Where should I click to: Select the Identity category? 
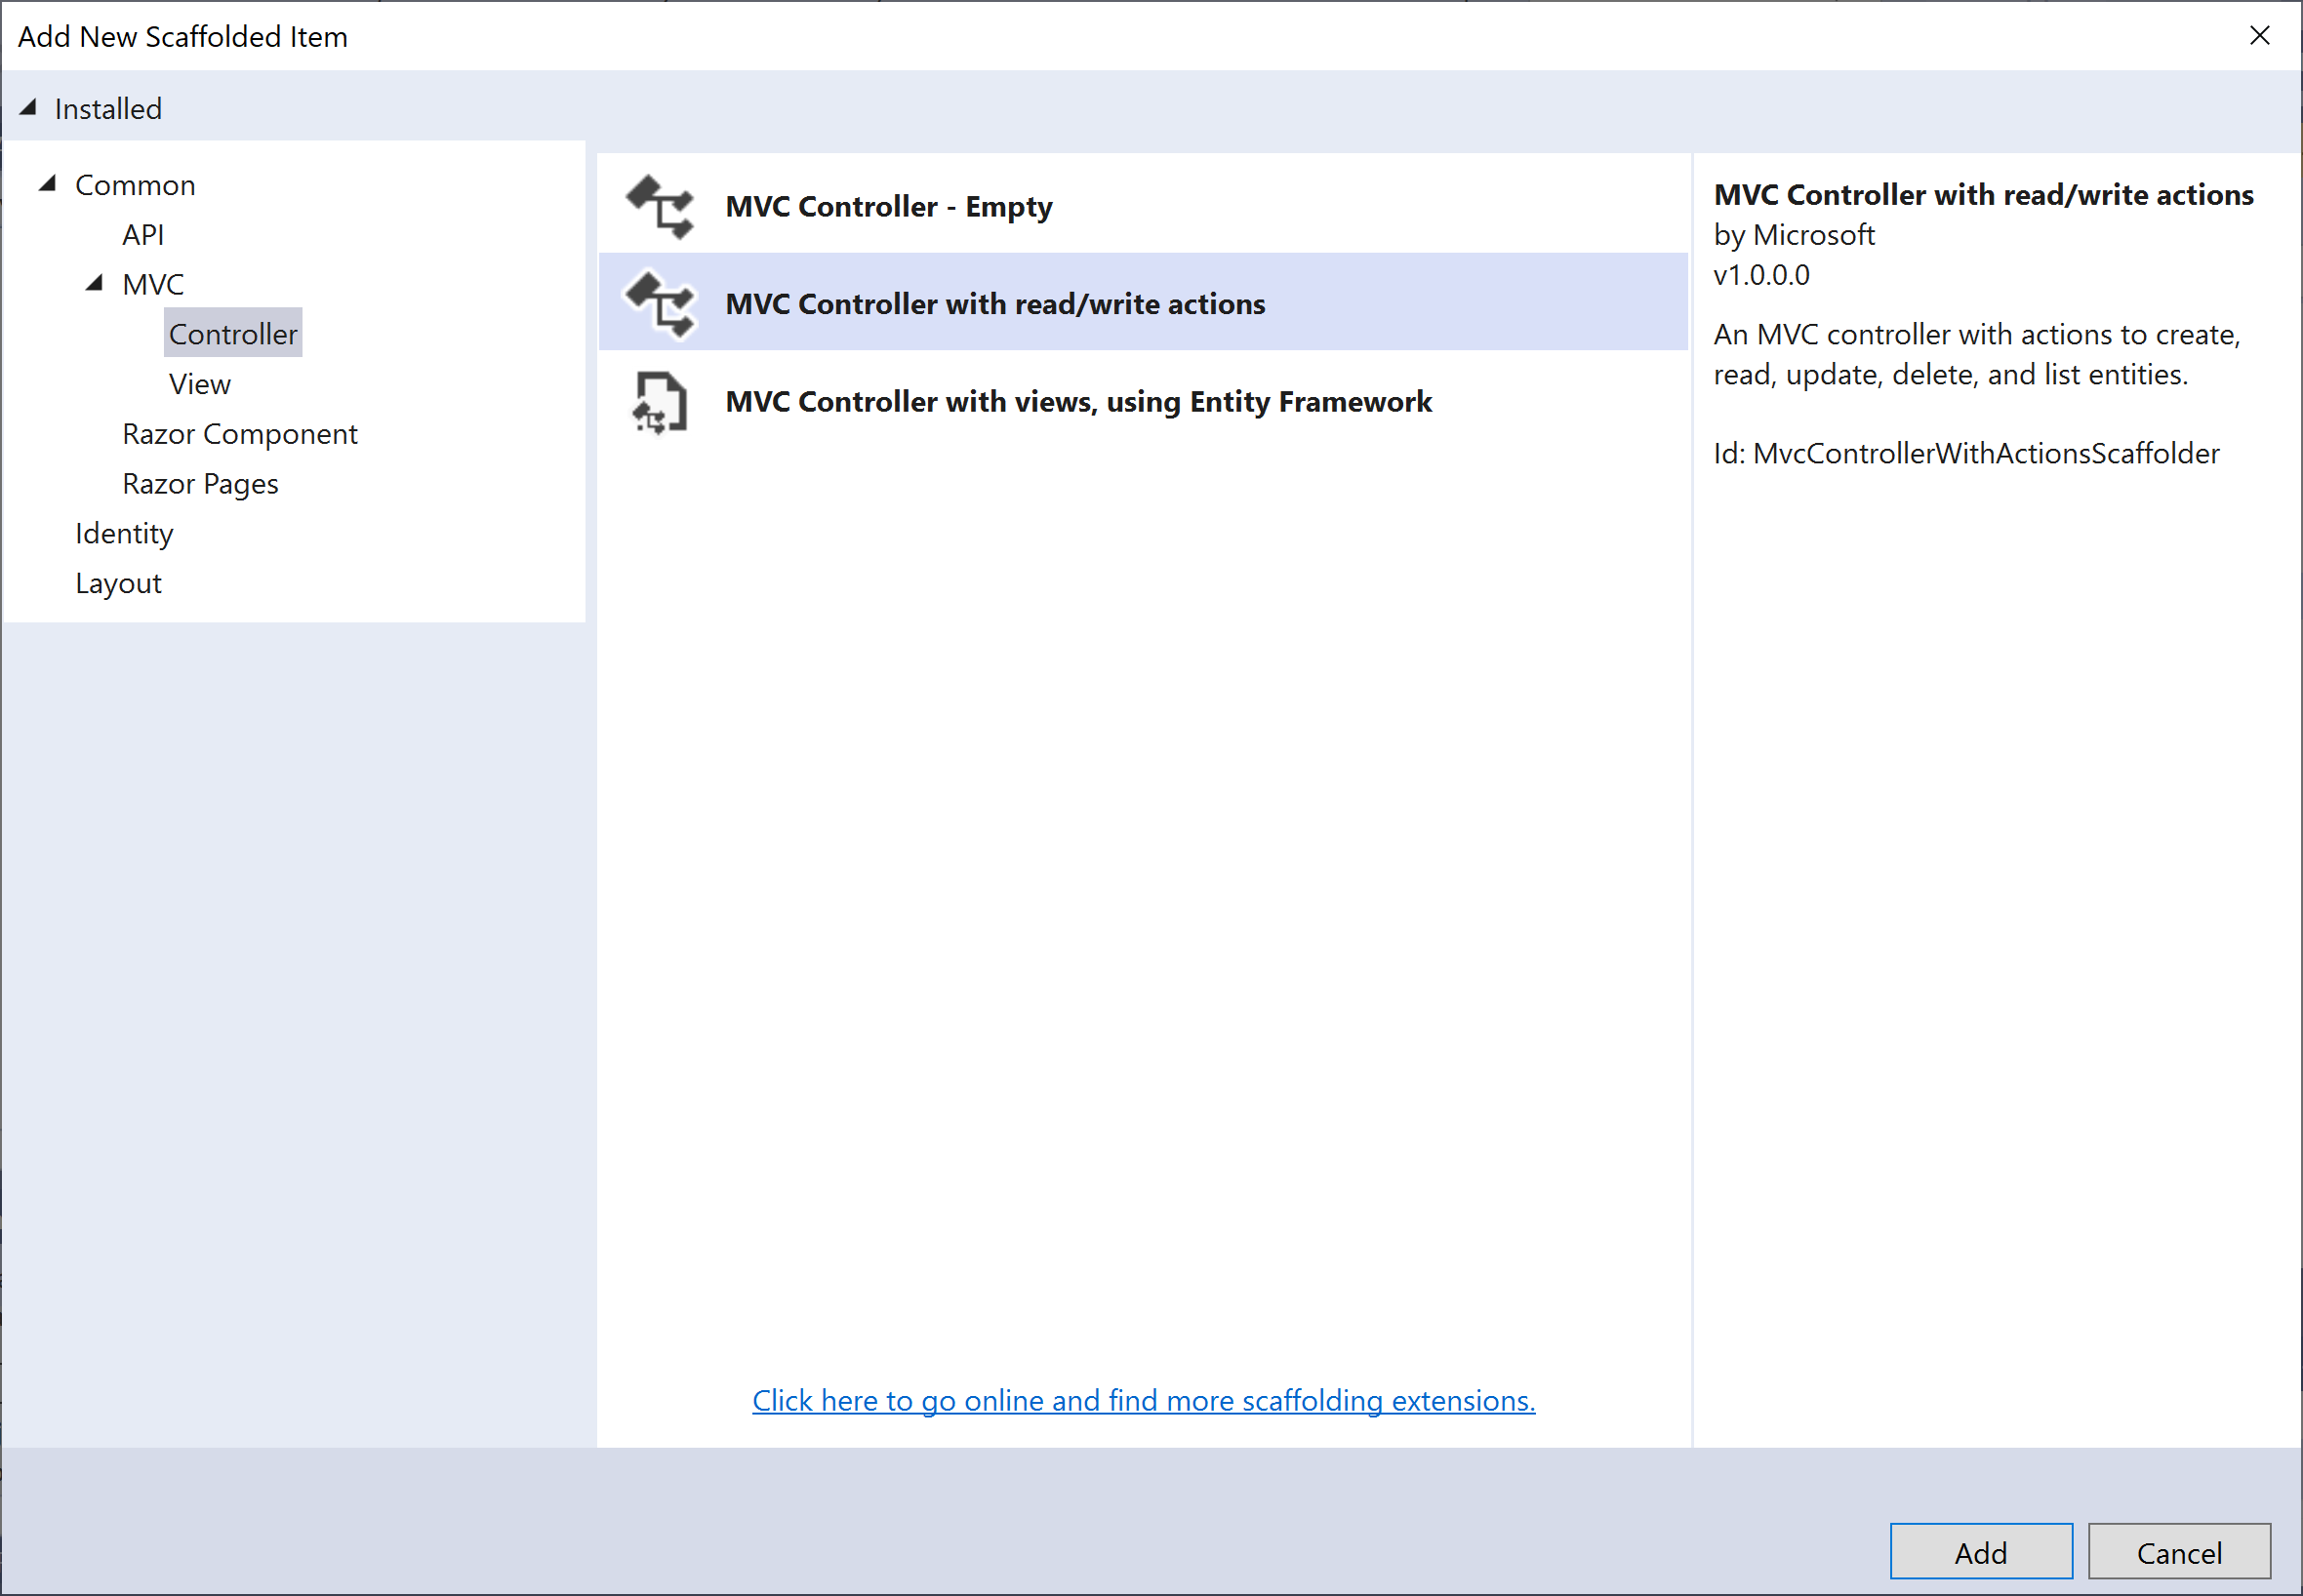[124, 534]
